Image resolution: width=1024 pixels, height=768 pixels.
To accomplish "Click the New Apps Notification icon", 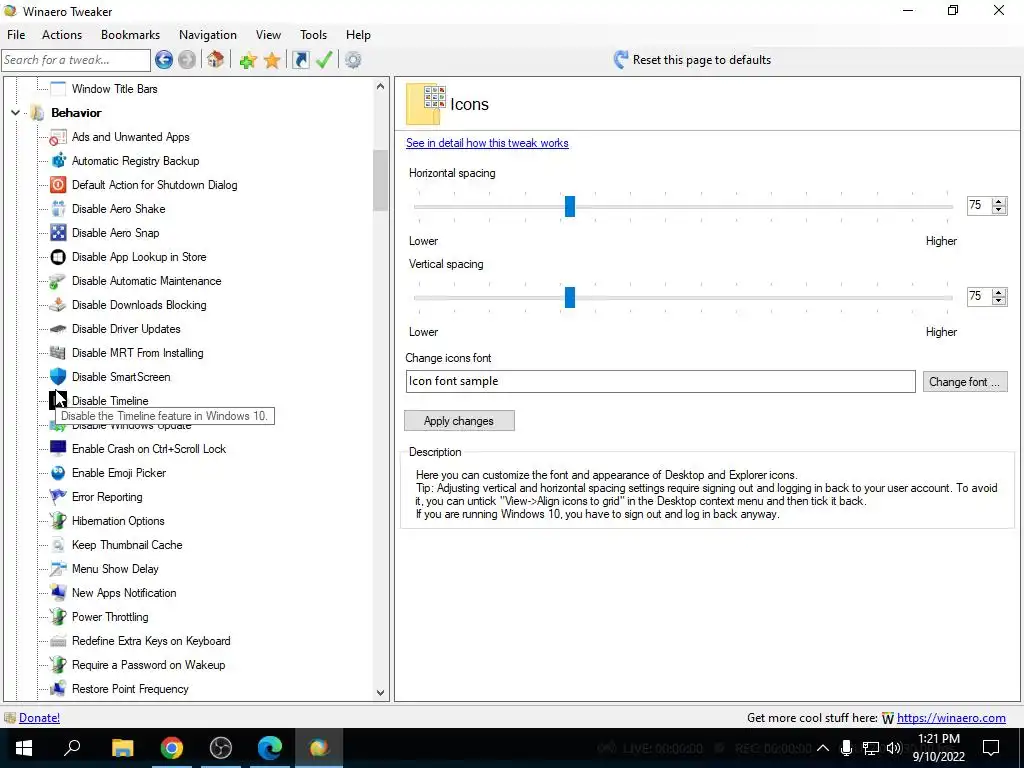I will (58, 593).
